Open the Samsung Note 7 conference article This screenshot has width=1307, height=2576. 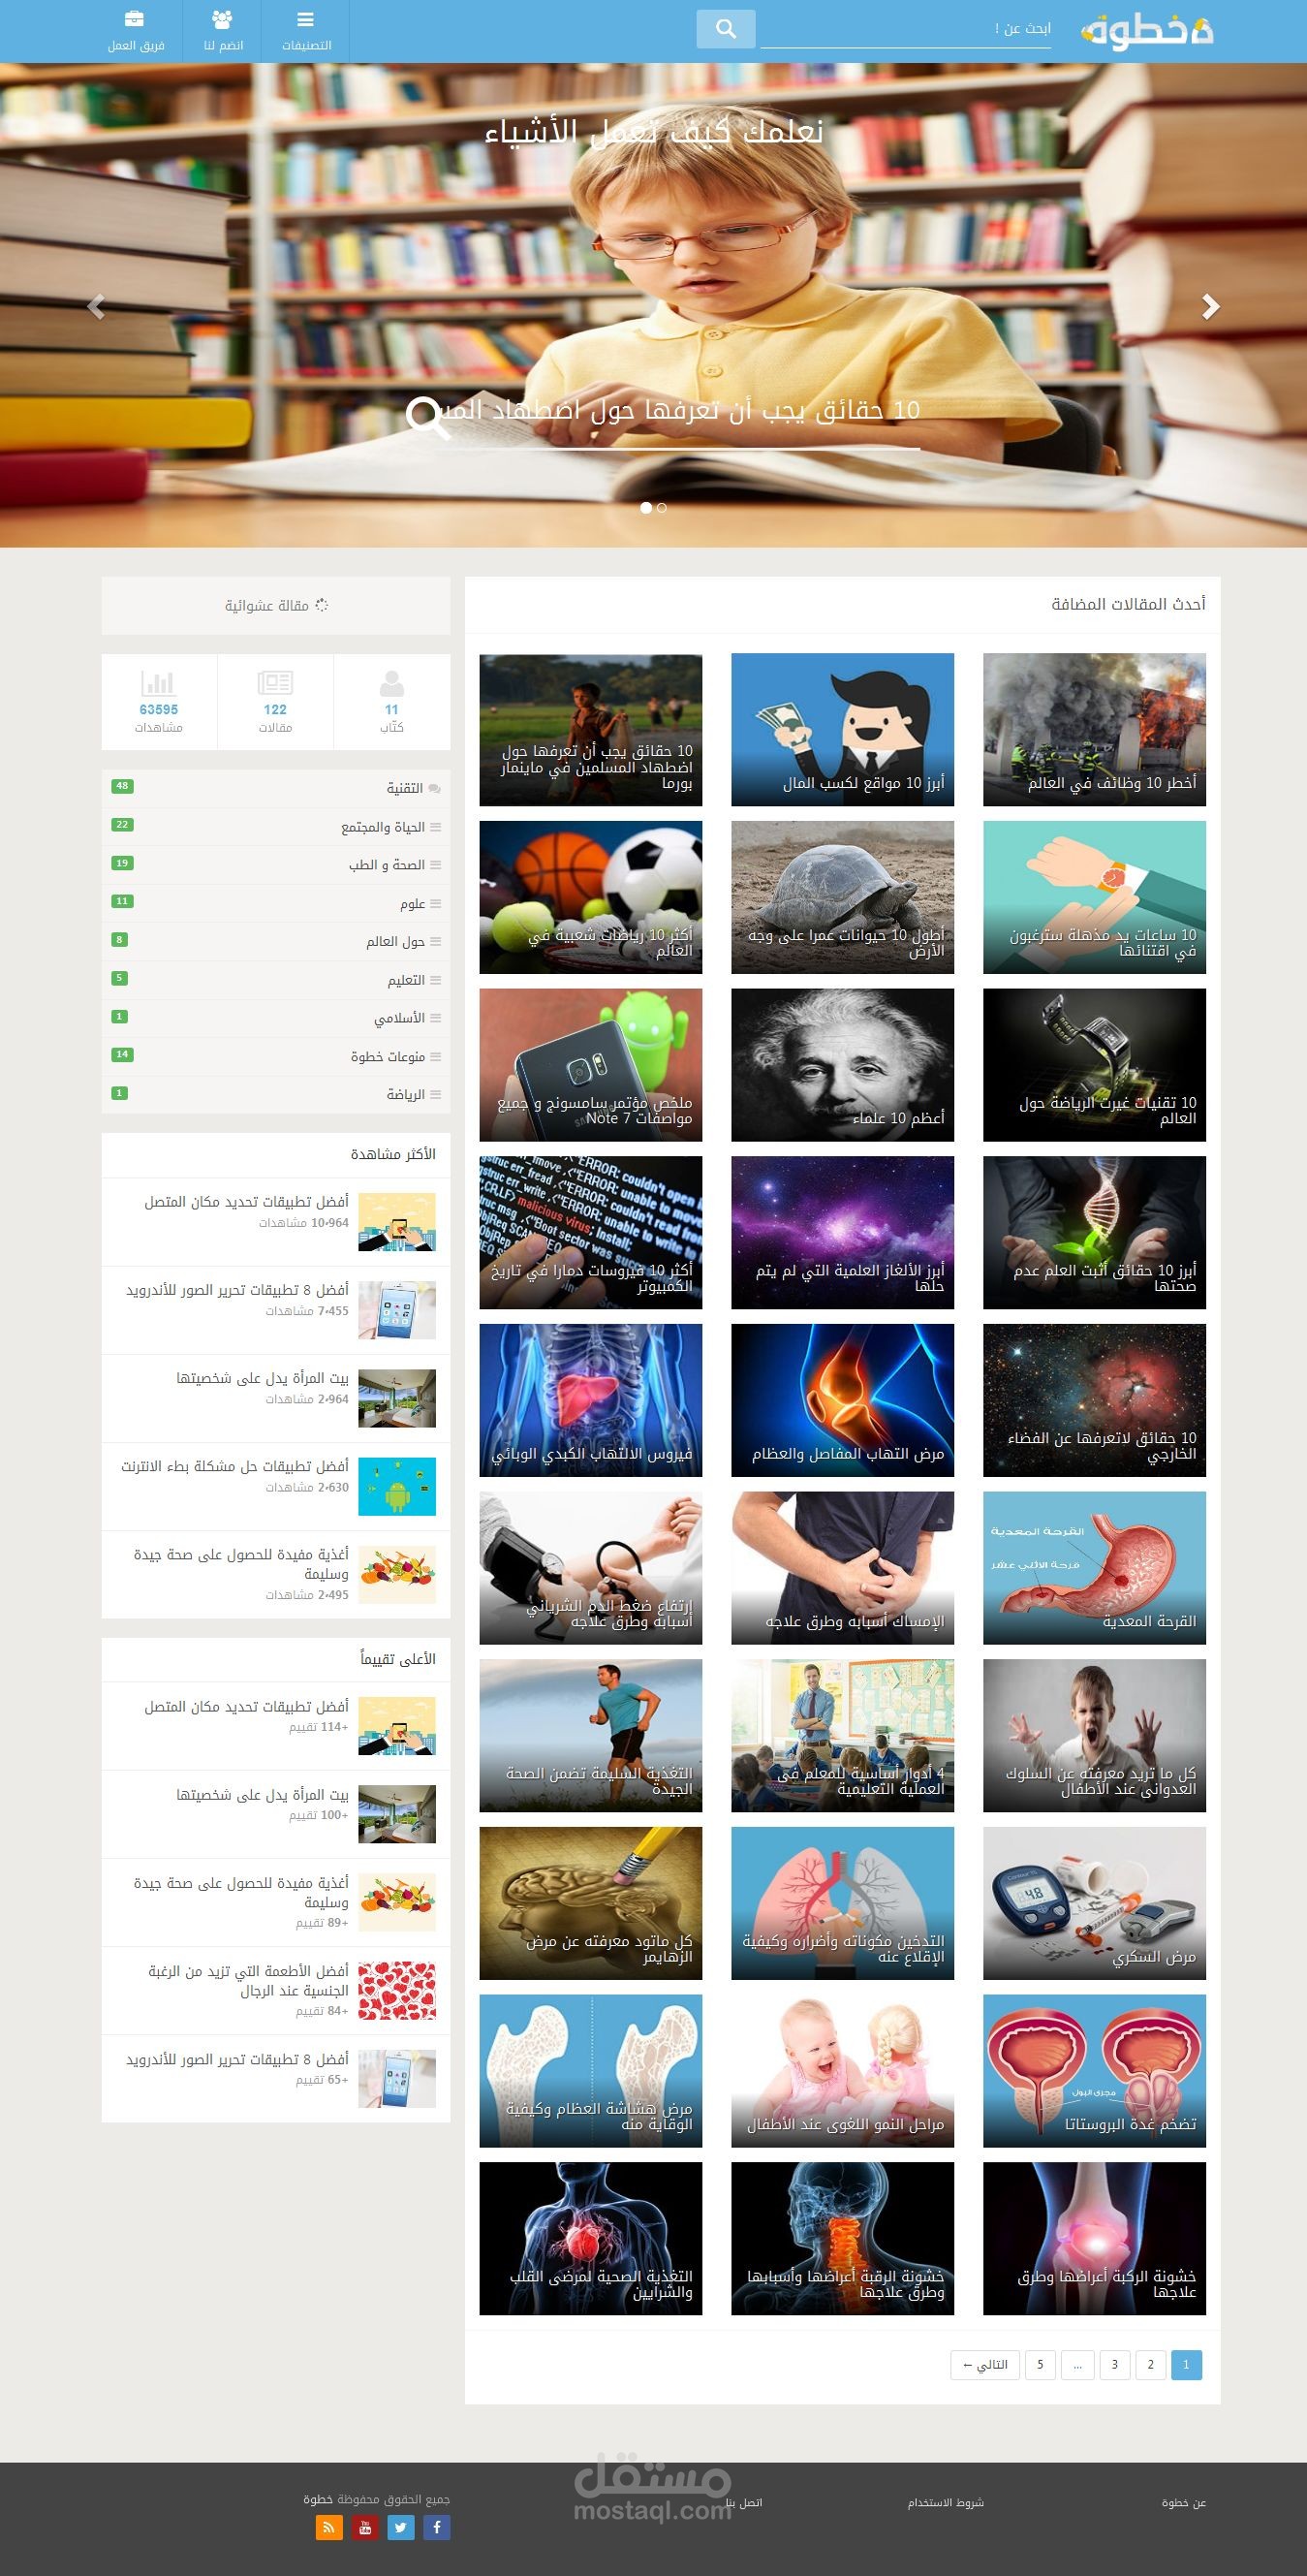(591, 1065)
